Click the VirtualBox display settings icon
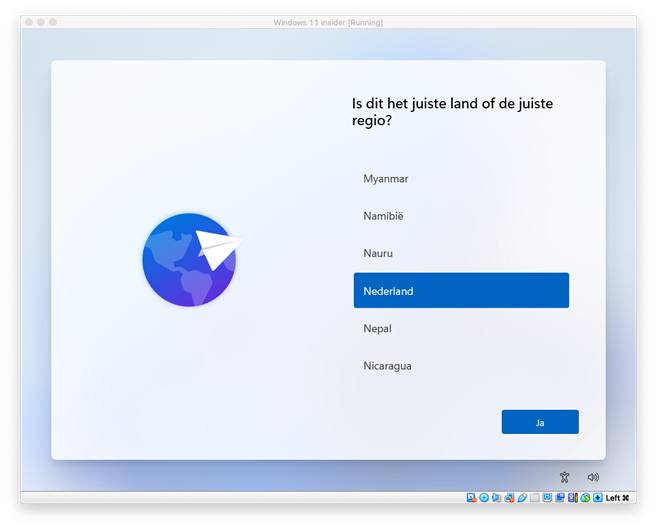 tap(547, 498)
